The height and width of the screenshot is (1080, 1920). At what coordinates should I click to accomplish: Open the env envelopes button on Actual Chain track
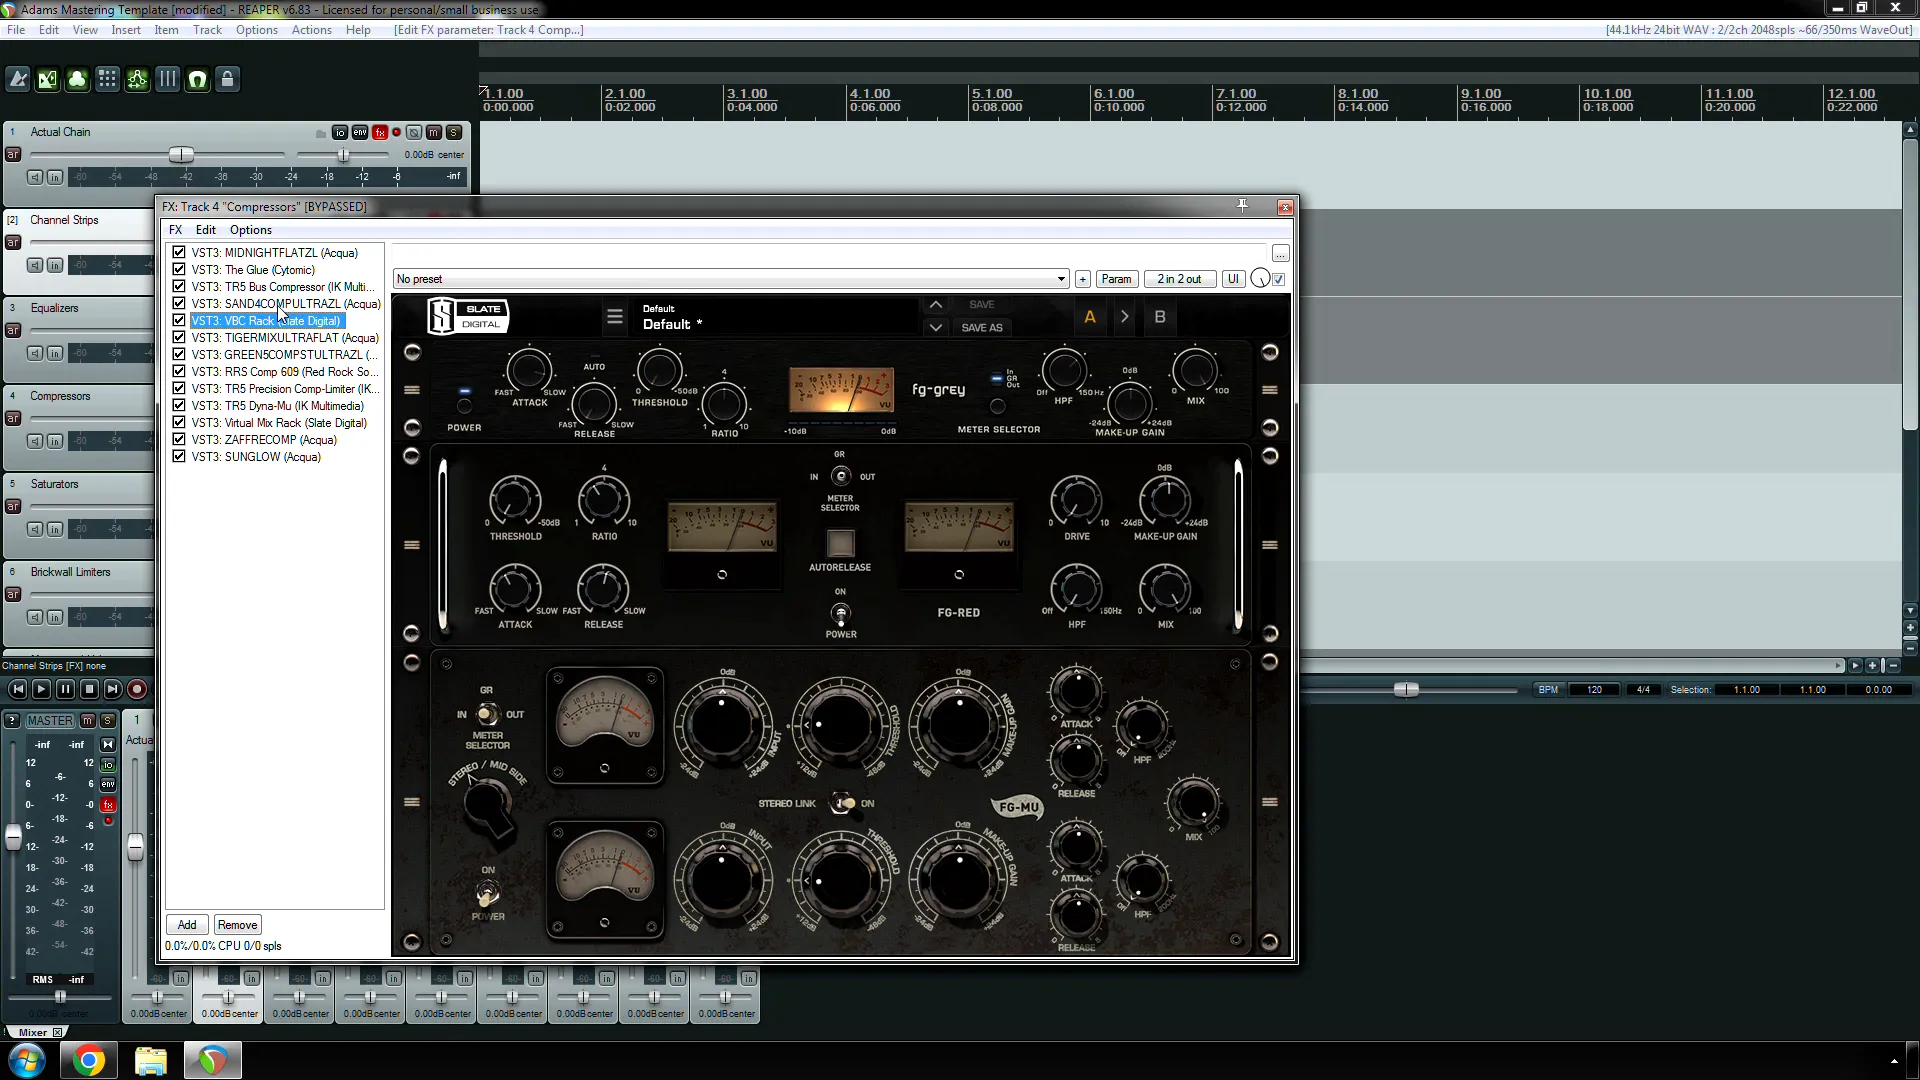click(360, 132)
